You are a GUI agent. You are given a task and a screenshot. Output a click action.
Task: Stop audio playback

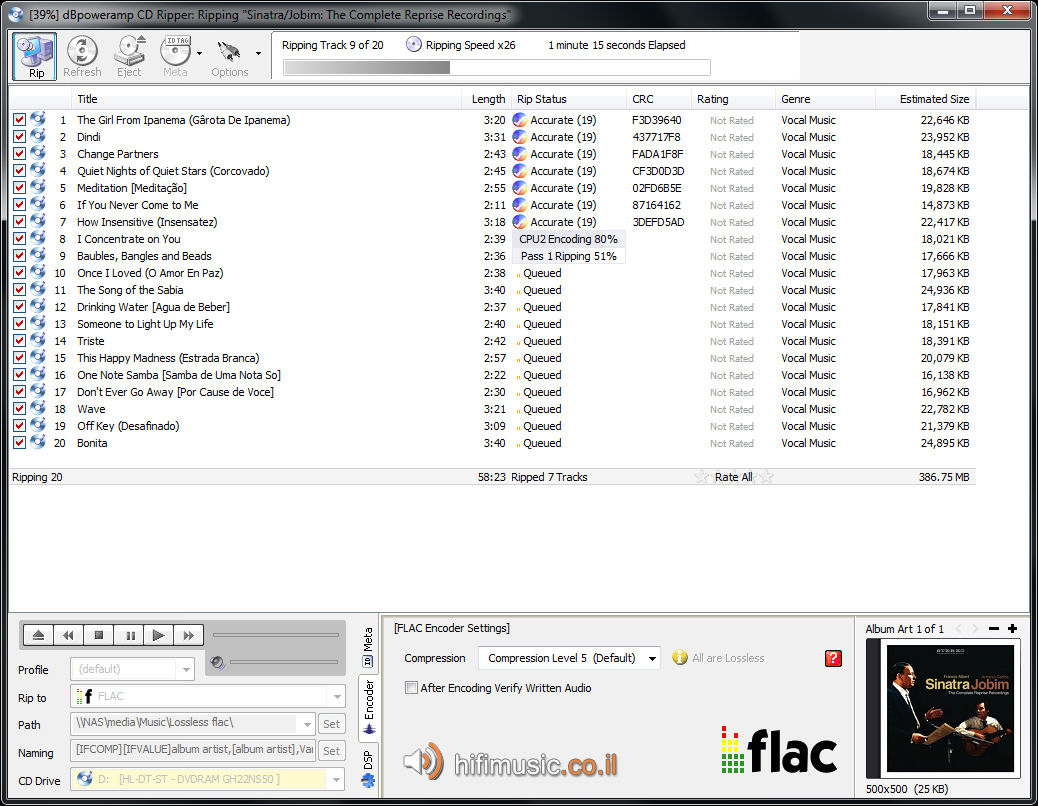99,635
